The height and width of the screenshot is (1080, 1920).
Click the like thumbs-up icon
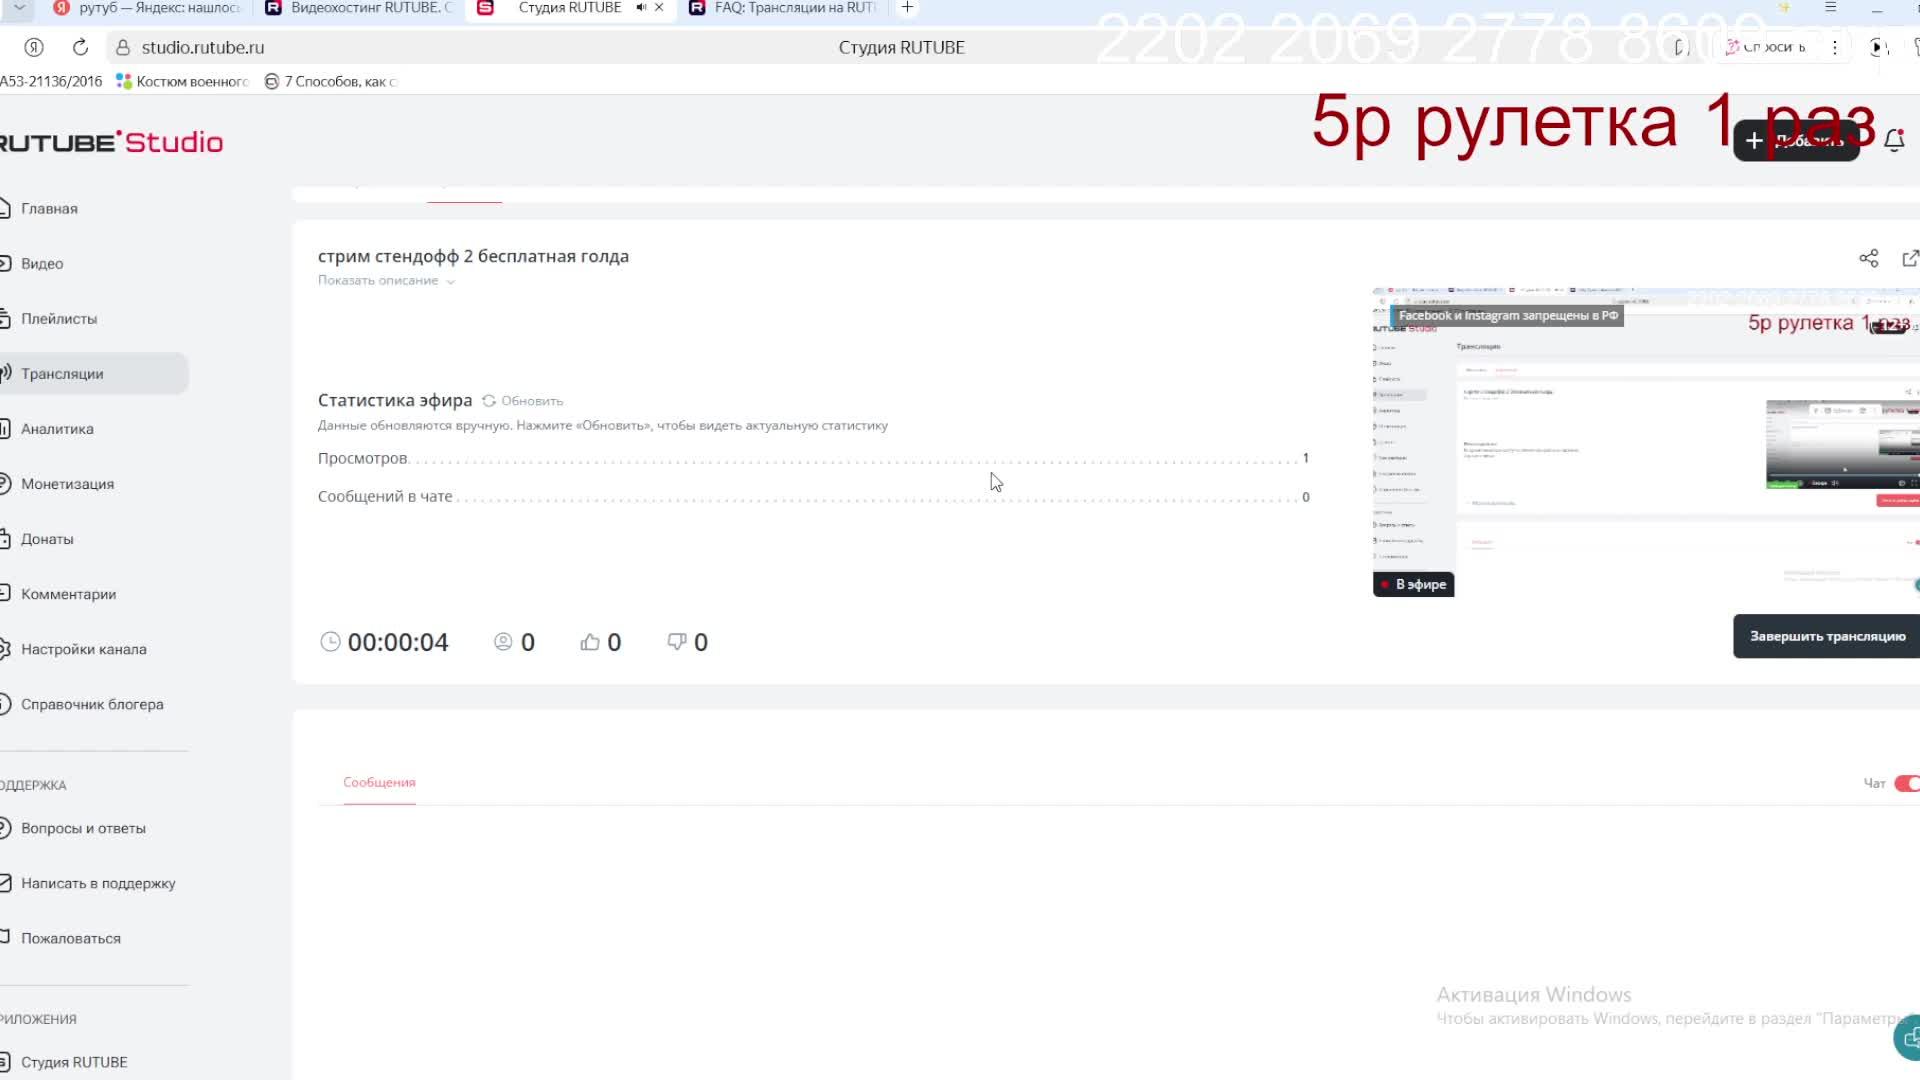point(590,642)
